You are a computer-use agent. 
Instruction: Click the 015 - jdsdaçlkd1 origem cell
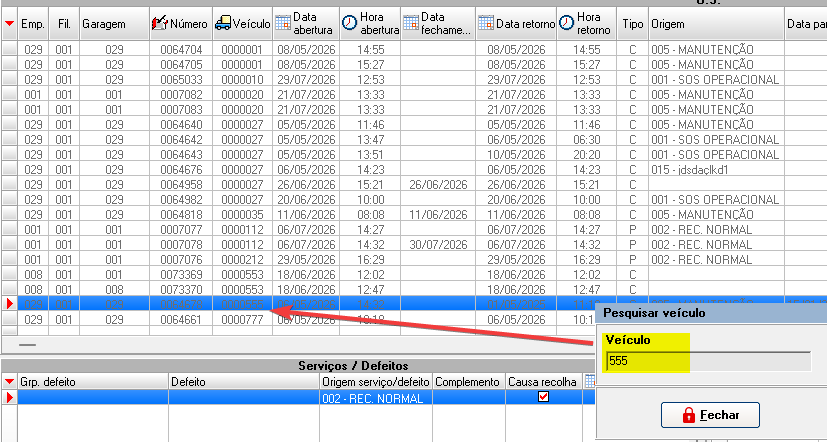point(716,170)
